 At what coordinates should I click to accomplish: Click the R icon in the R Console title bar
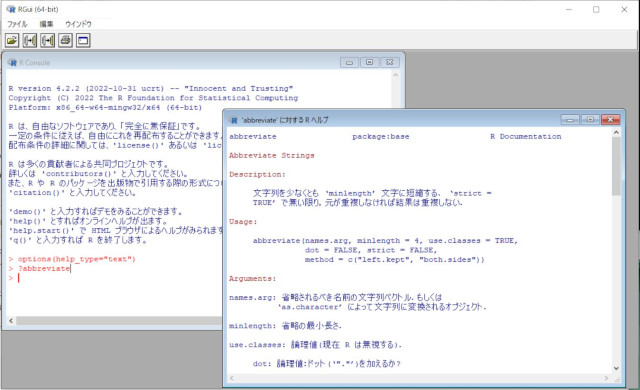pos(12,62)
